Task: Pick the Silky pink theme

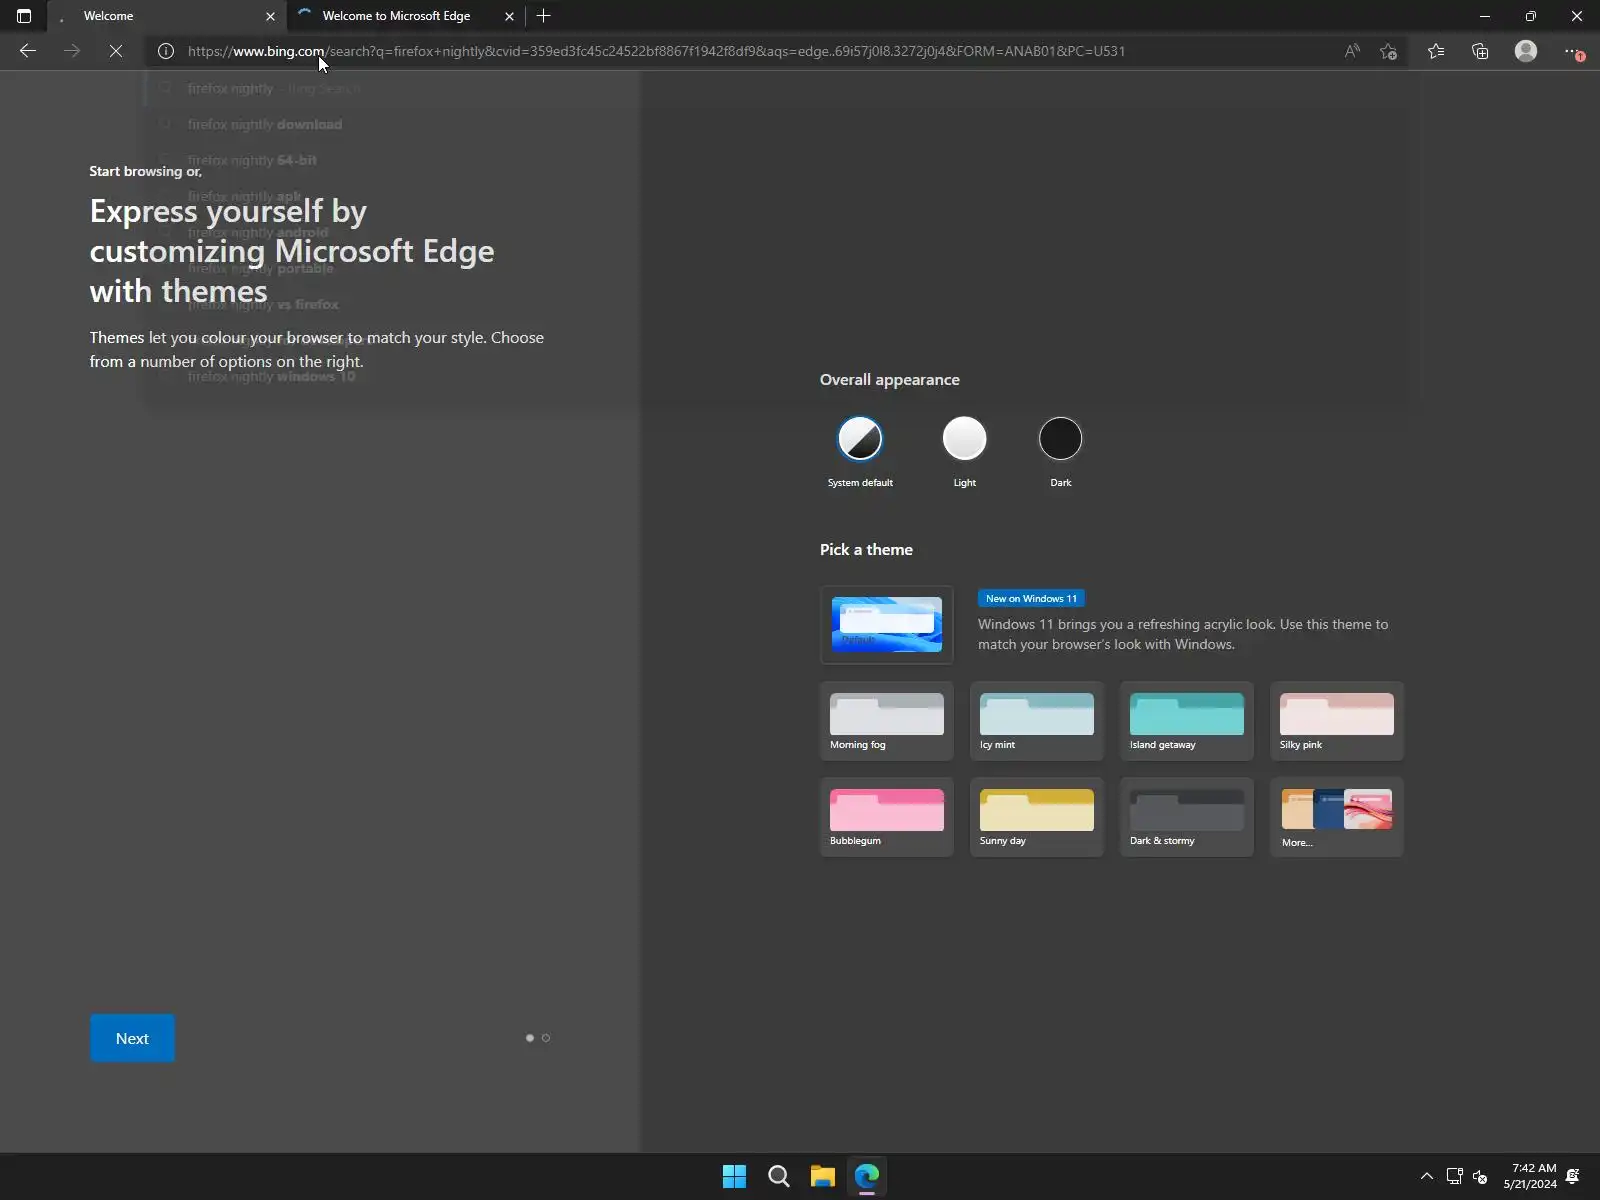Action: 1337,721
